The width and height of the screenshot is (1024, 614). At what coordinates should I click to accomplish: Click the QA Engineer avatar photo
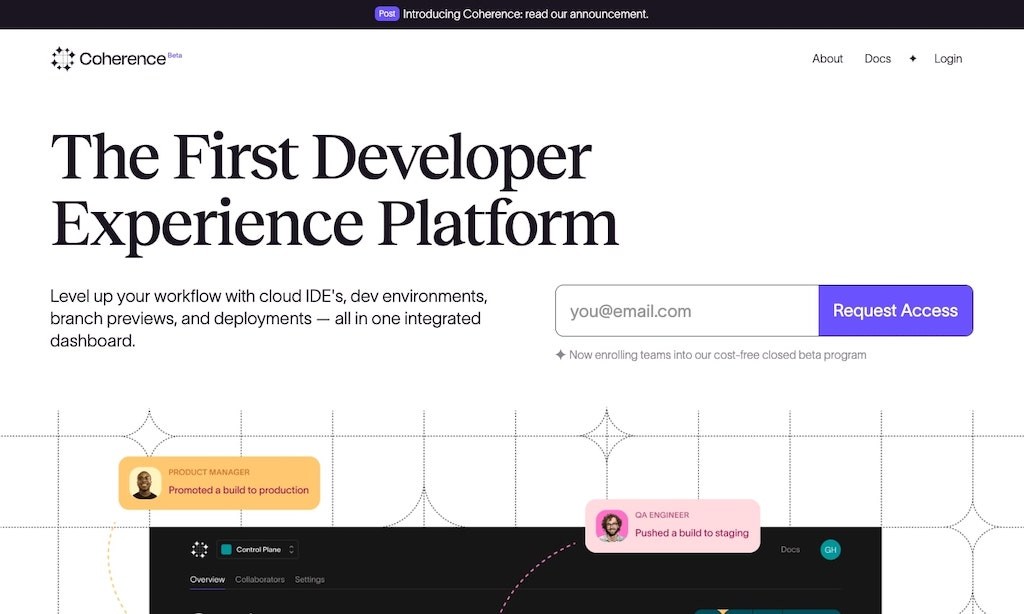pos(612,526)
